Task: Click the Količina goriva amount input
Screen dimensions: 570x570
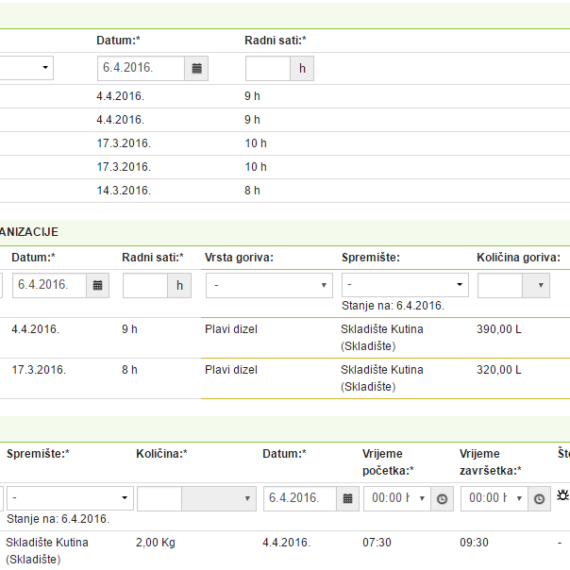Action: click(500, 285)
